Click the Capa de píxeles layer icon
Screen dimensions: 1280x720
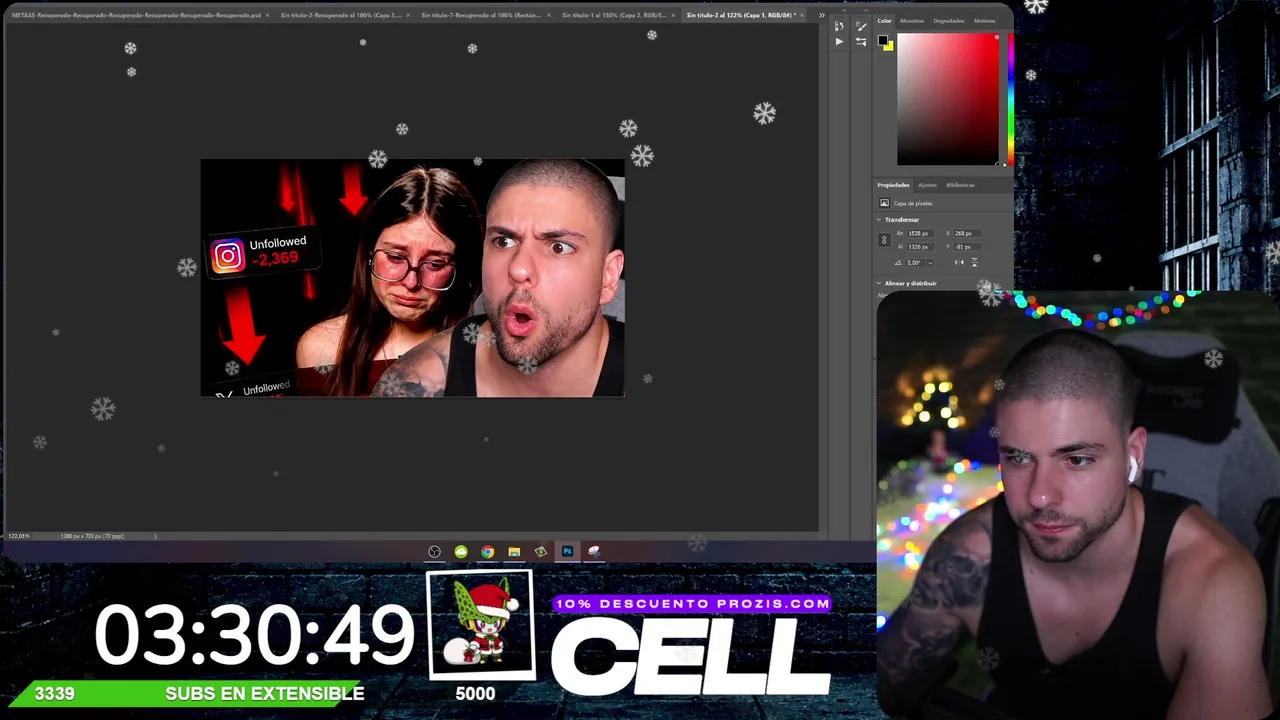coord(884,203)
